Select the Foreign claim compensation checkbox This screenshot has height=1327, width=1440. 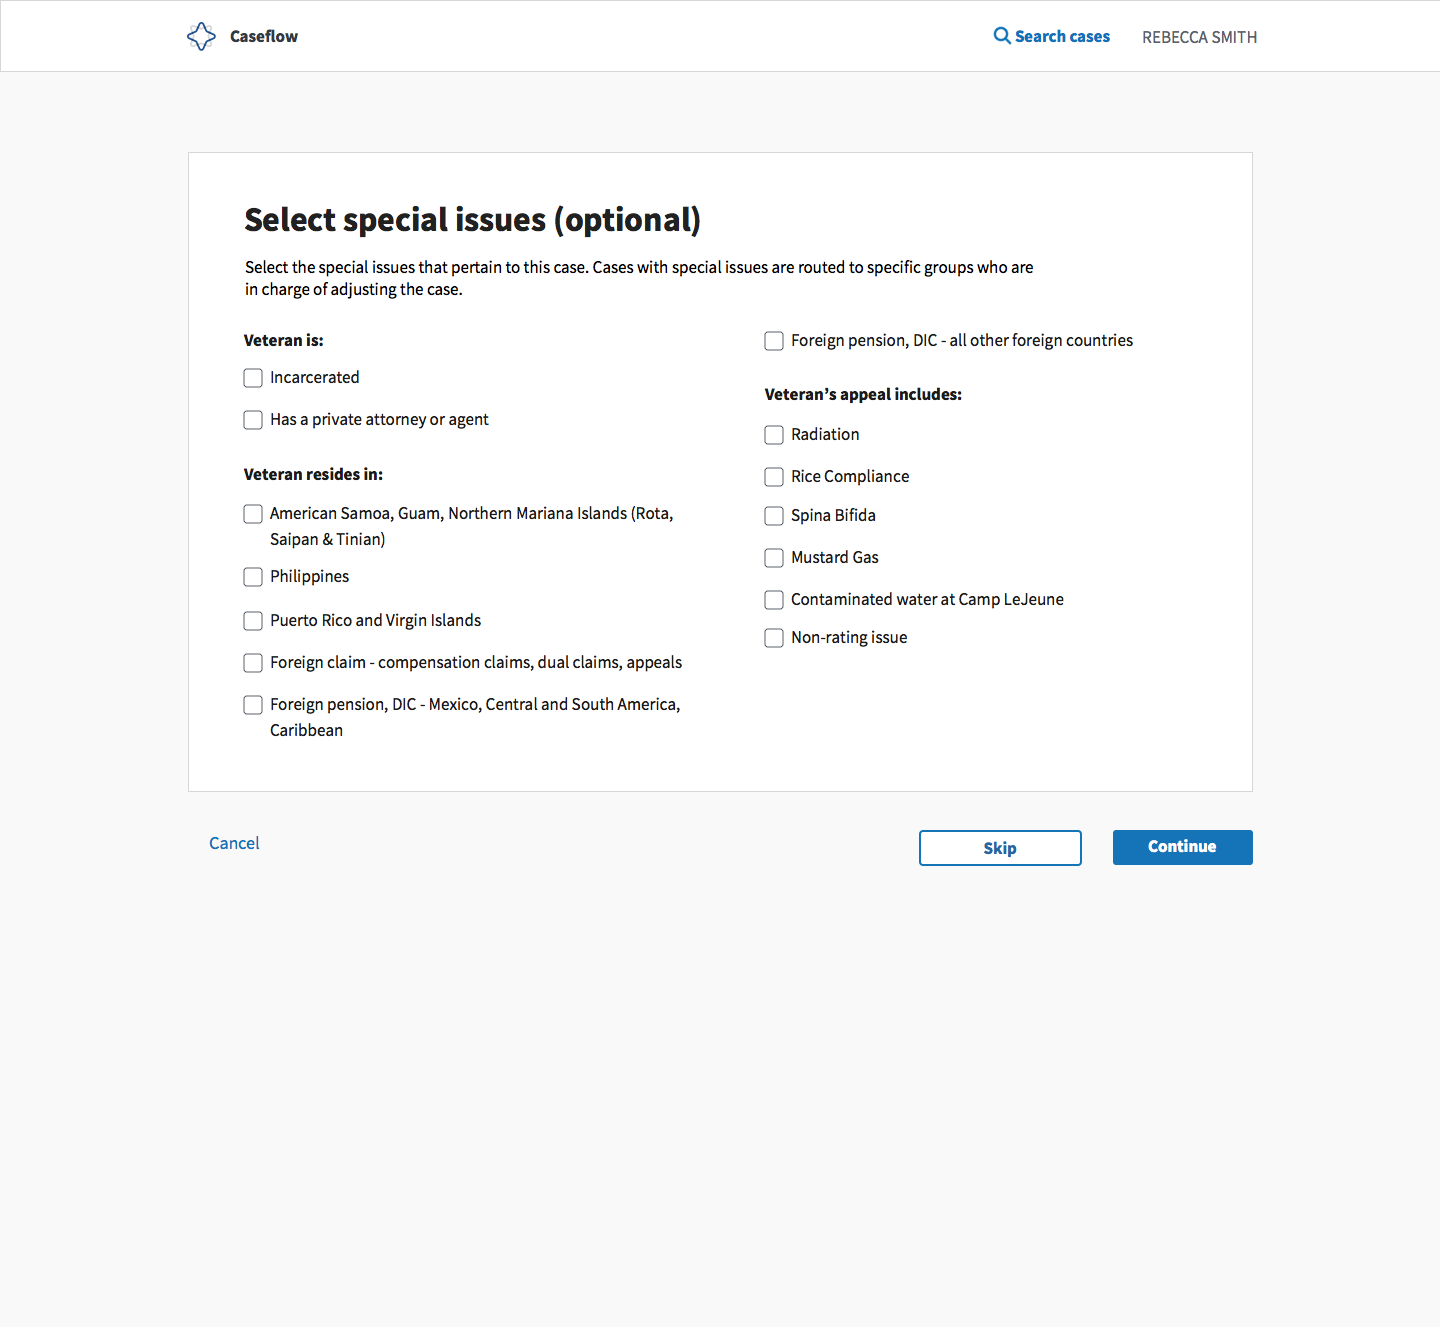pos(253,663)
